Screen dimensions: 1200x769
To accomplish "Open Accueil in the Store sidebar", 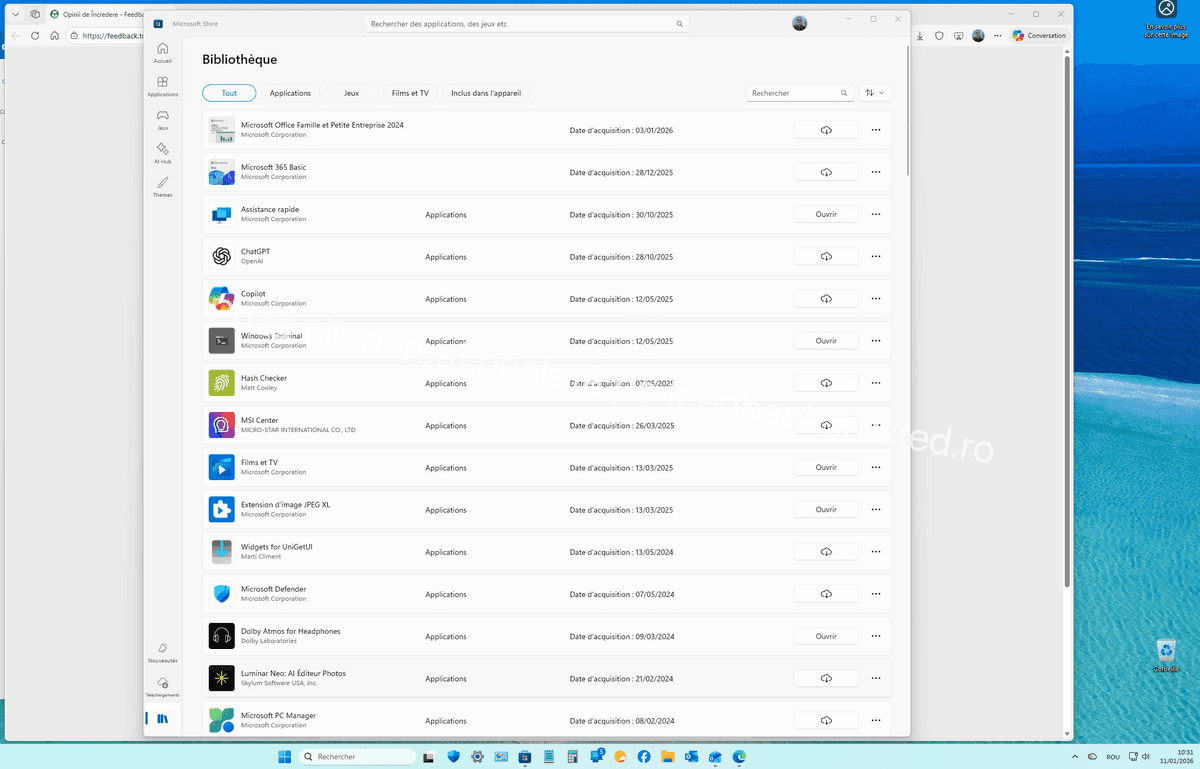I will point(162,52).
